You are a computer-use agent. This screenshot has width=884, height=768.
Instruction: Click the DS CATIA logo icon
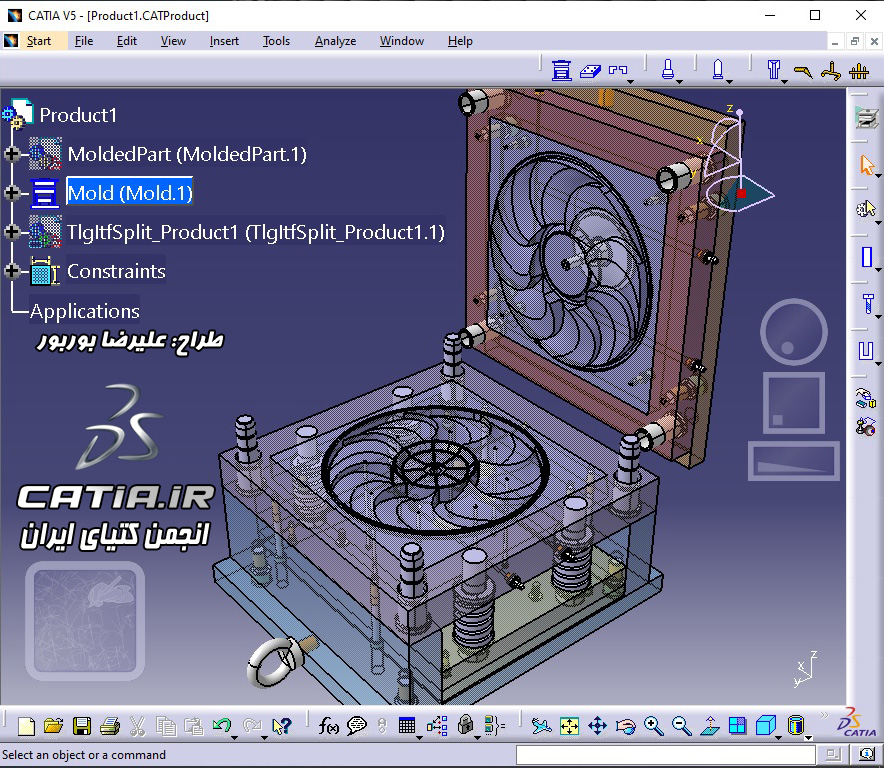(x=857, y=723)
